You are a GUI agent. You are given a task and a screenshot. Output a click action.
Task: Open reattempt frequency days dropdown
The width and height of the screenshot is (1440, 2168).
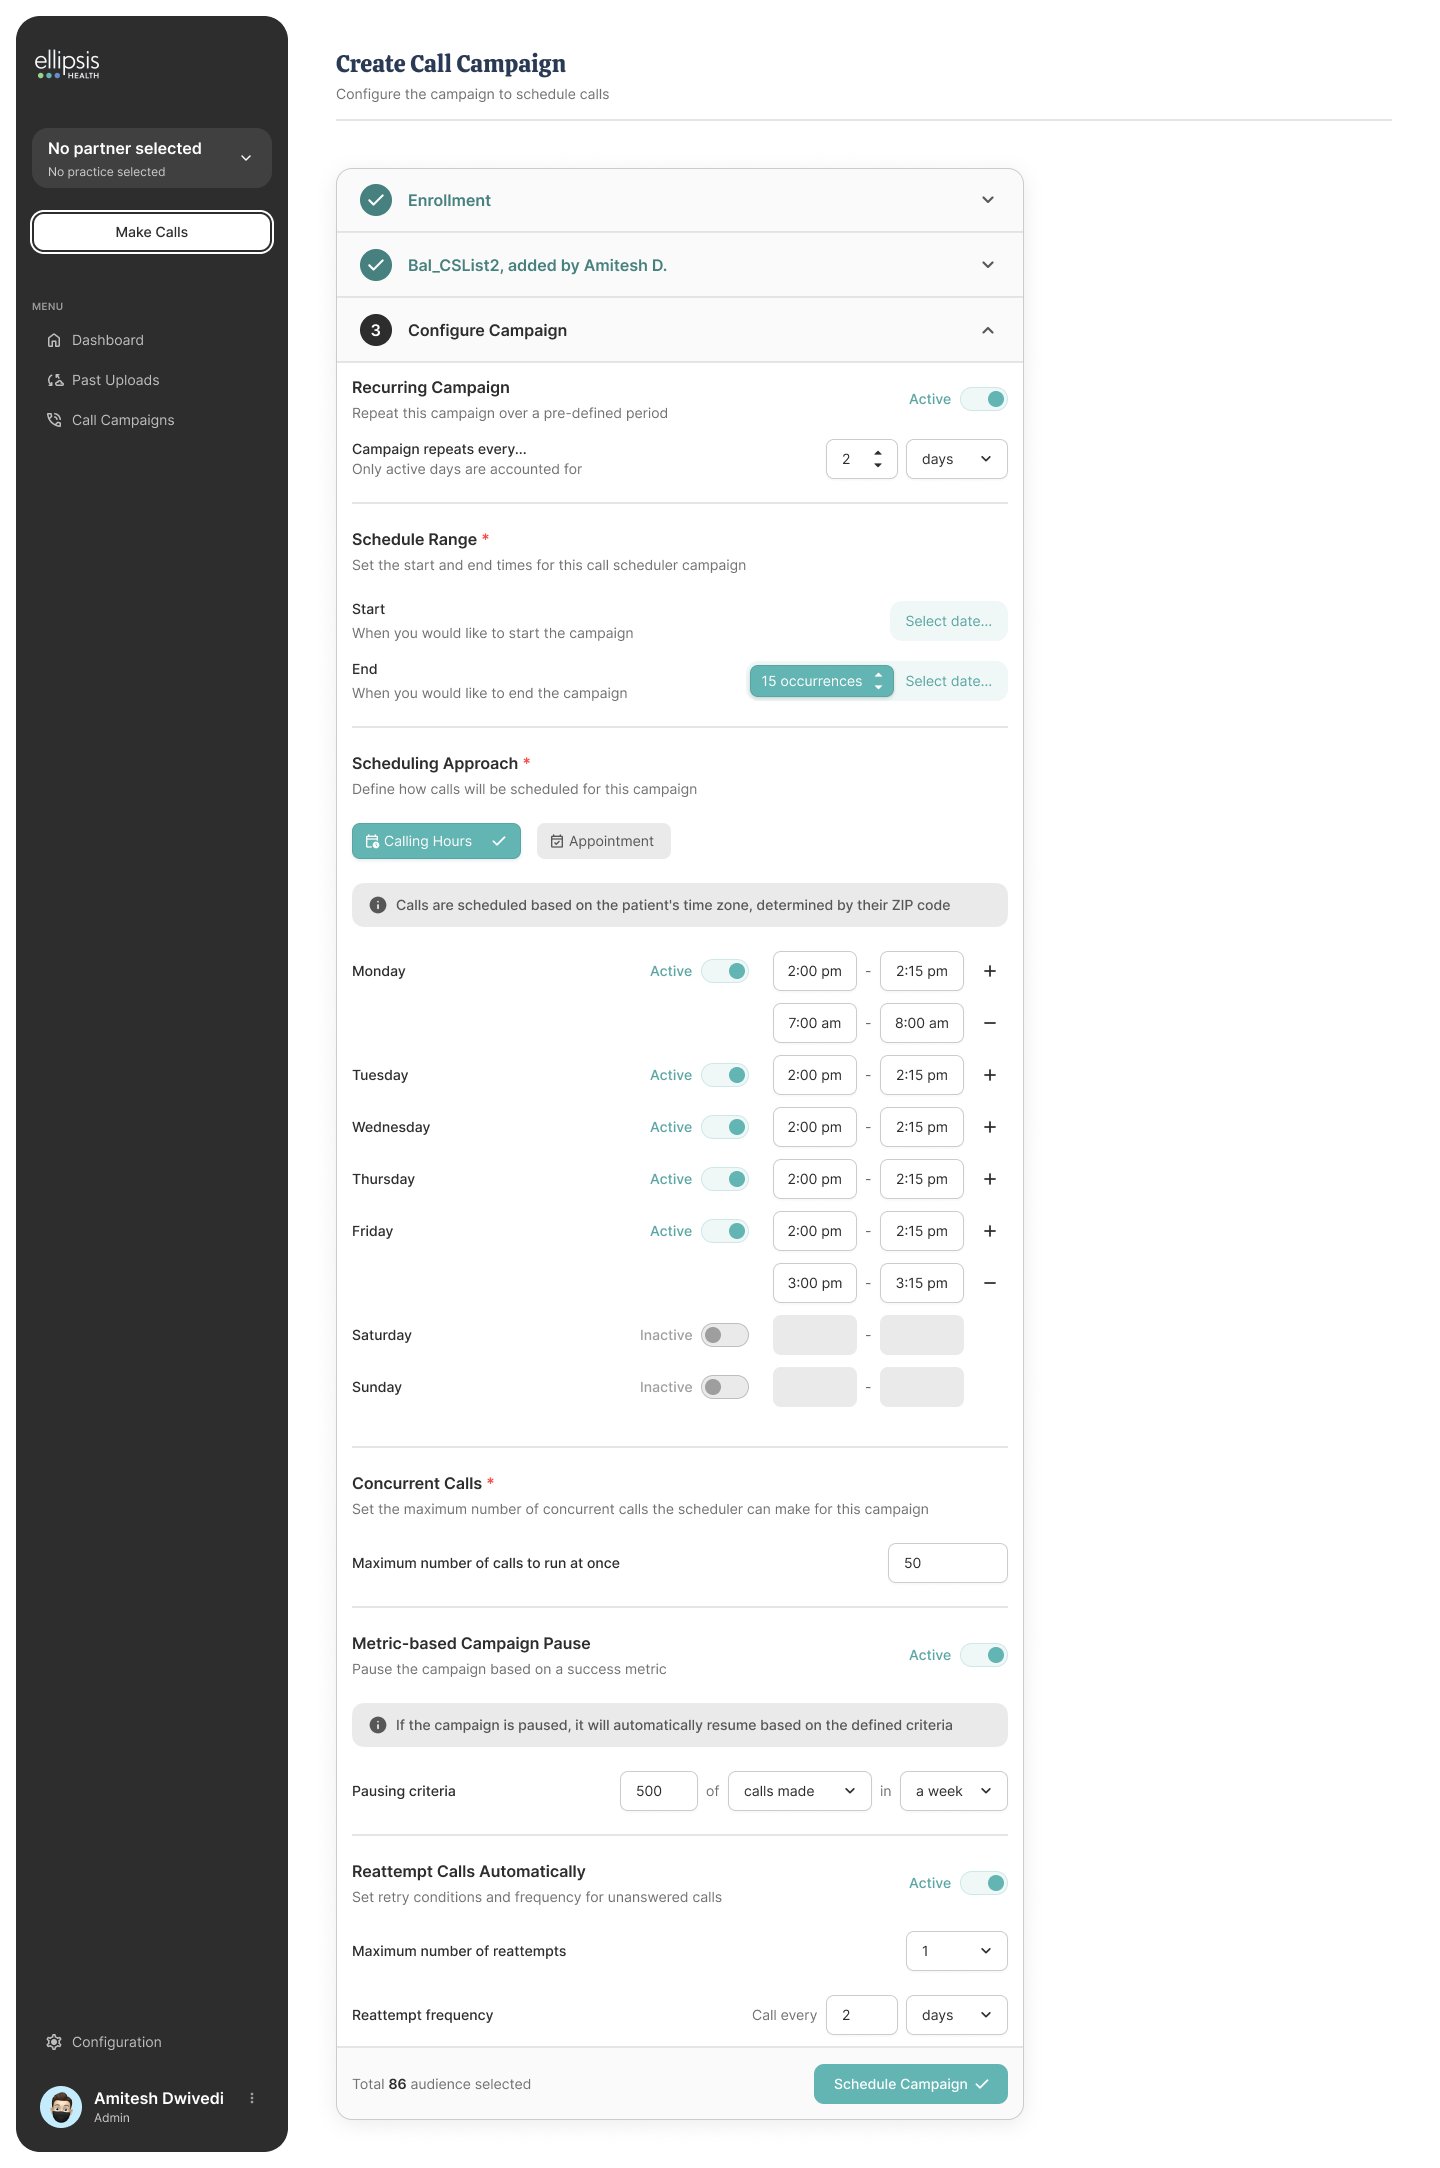pyautogui.click(x=957, y=2015)
